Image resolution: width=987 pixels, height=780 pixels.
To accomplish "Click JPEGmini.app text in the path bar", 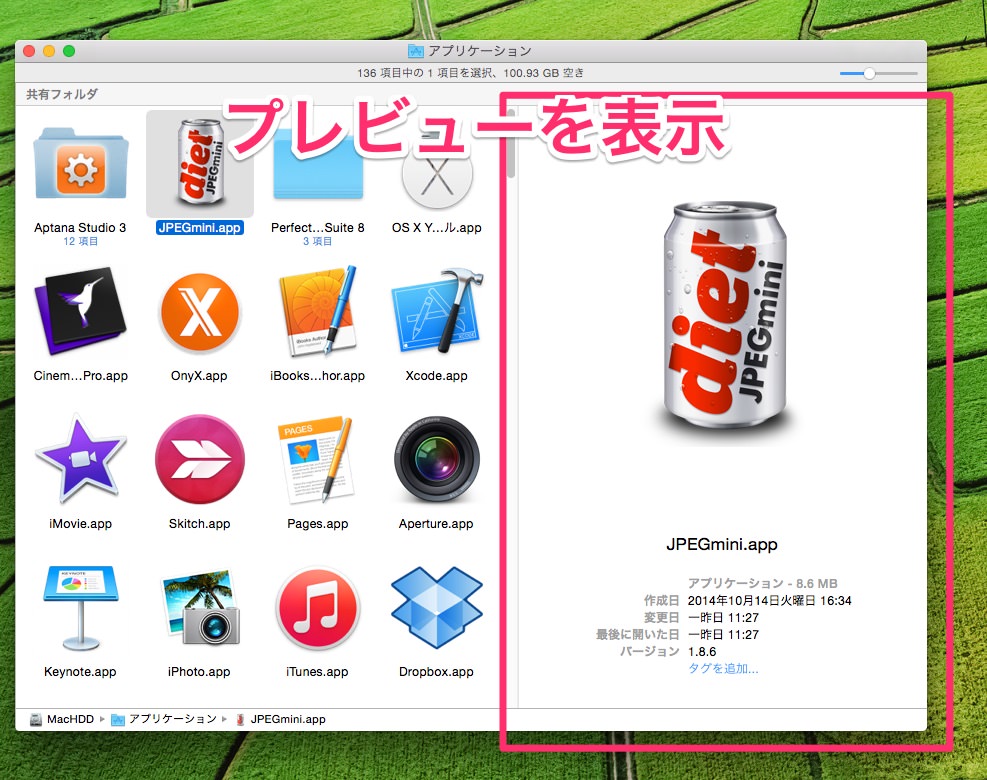I will click(288, 719).
